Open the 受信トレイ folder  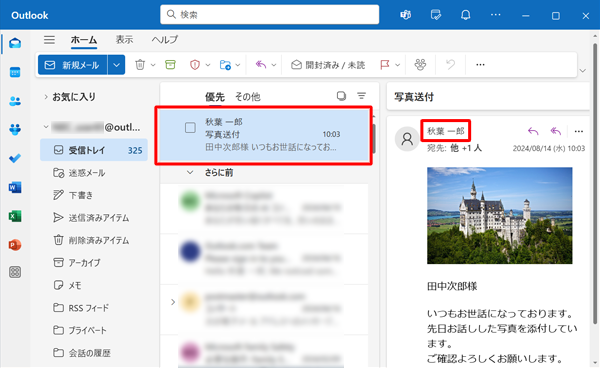pos(94,150)
